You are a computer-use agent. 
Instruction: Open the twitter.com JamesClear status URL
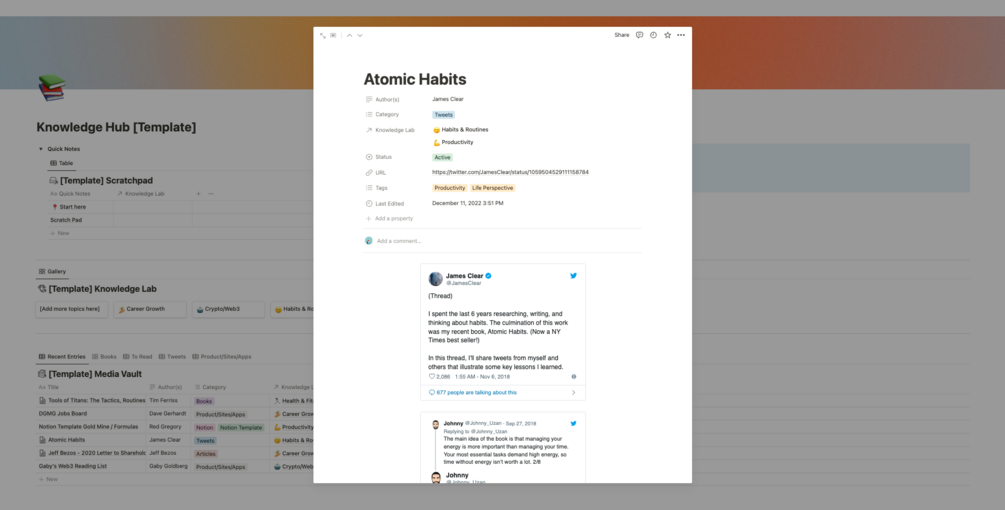tap(510, 172)
